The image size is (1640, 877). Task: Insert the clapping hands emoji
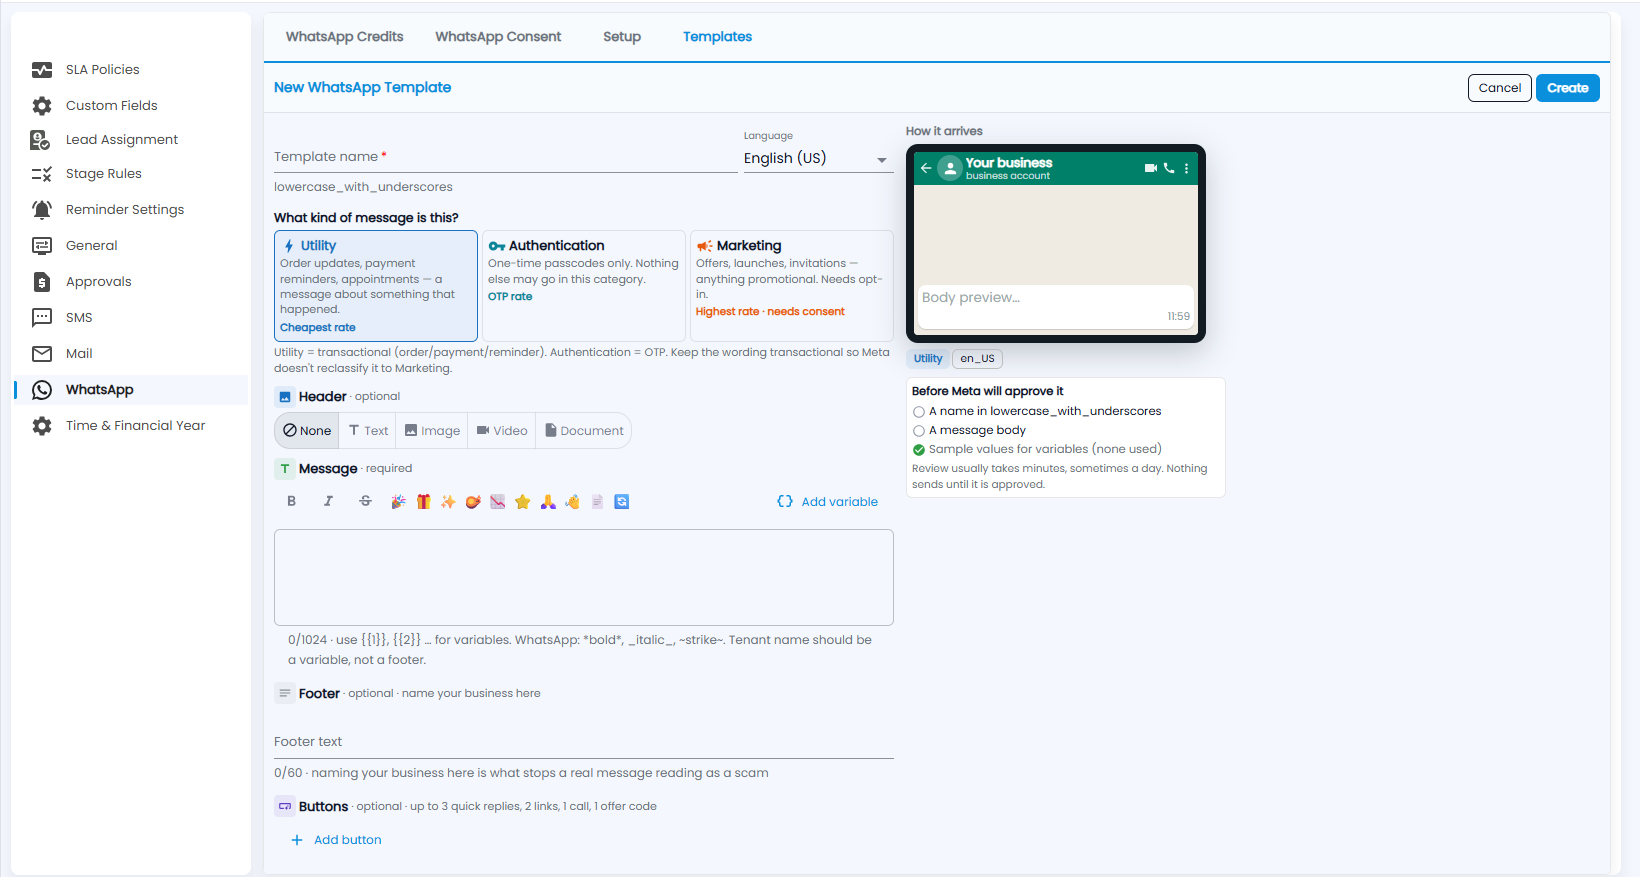tap(572, 502)
